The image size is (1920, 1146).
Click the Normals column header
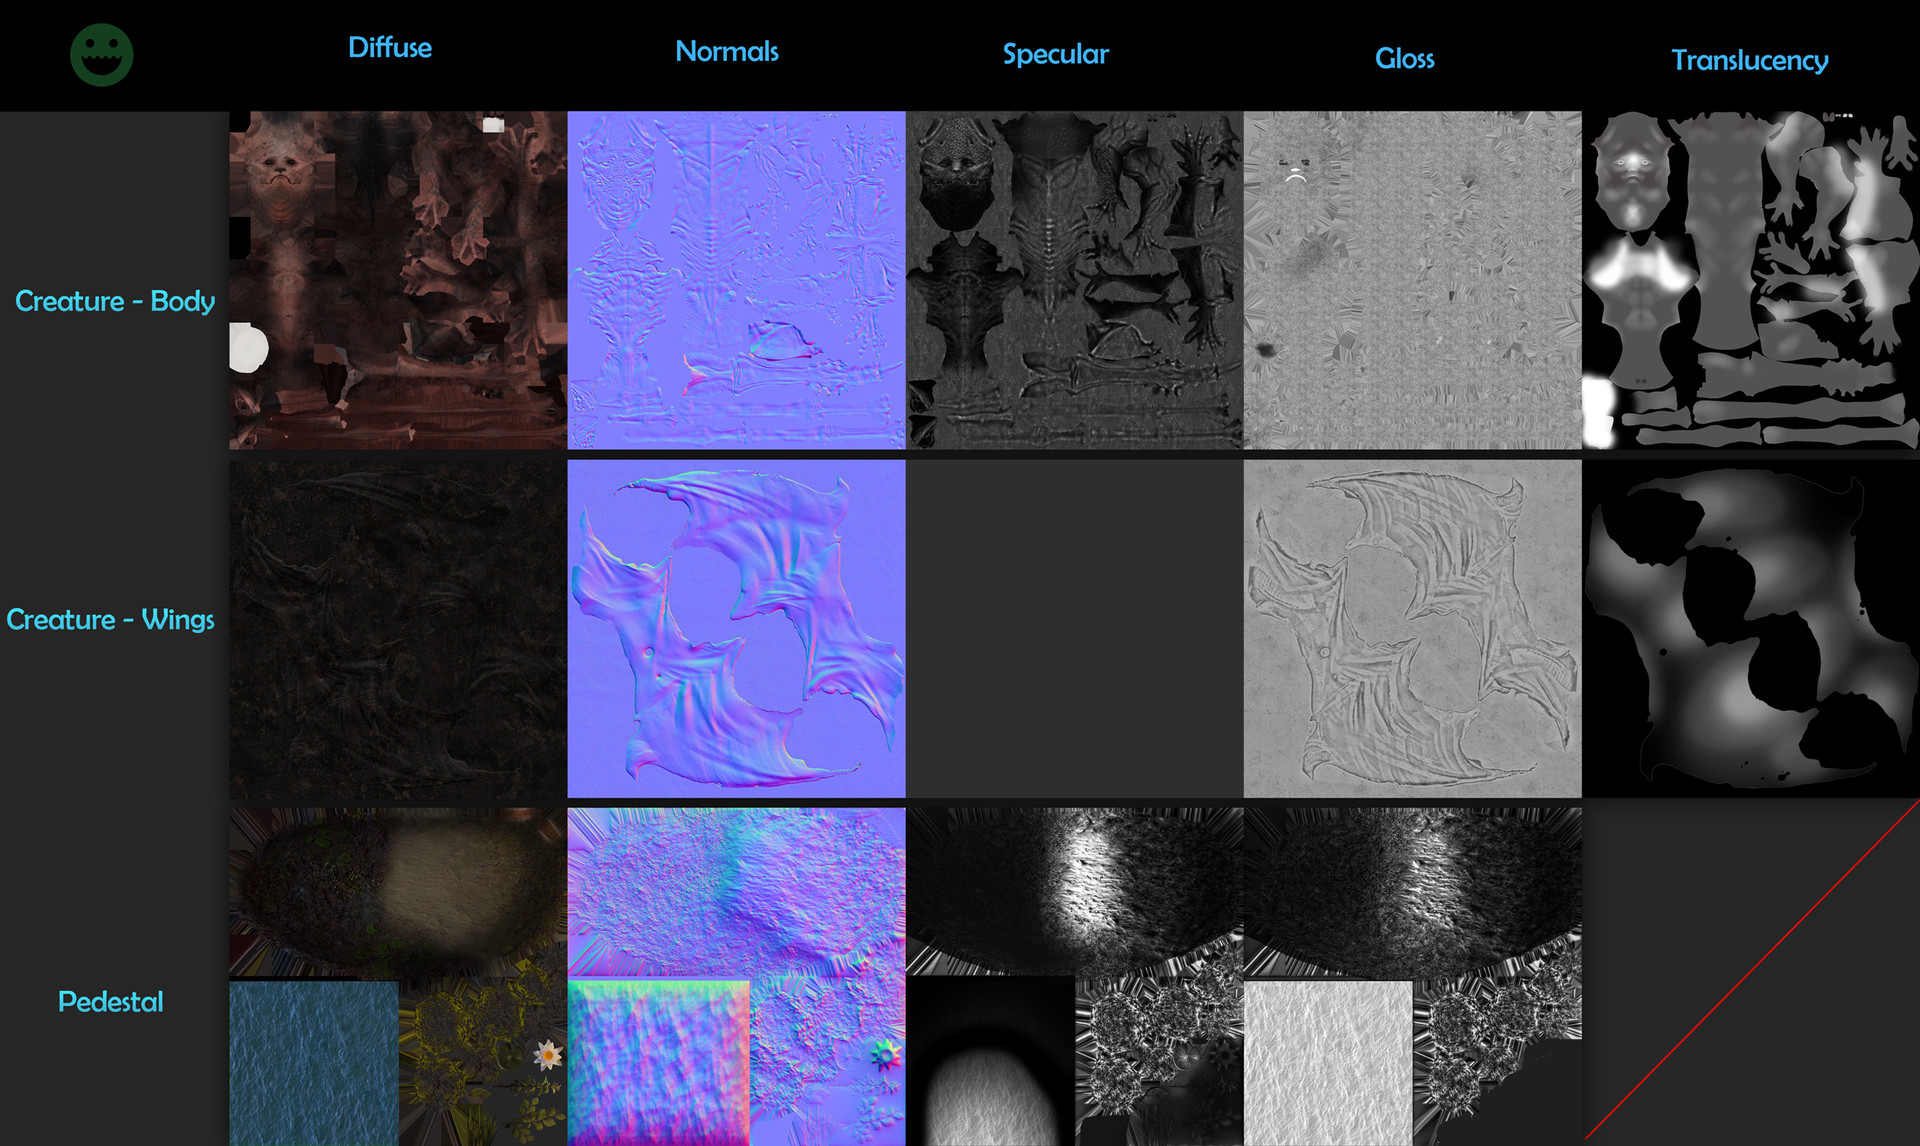coord(726,52)
